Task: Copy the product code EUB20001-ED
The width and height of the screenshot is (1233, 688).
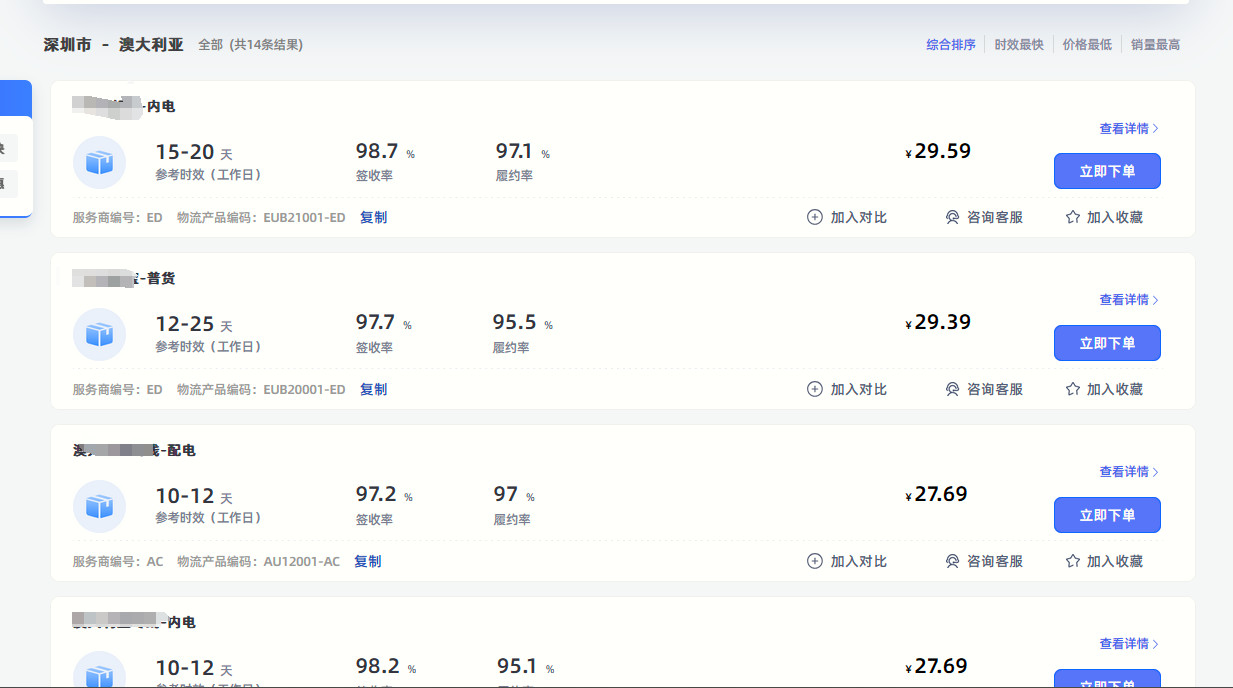Action: 373,389
